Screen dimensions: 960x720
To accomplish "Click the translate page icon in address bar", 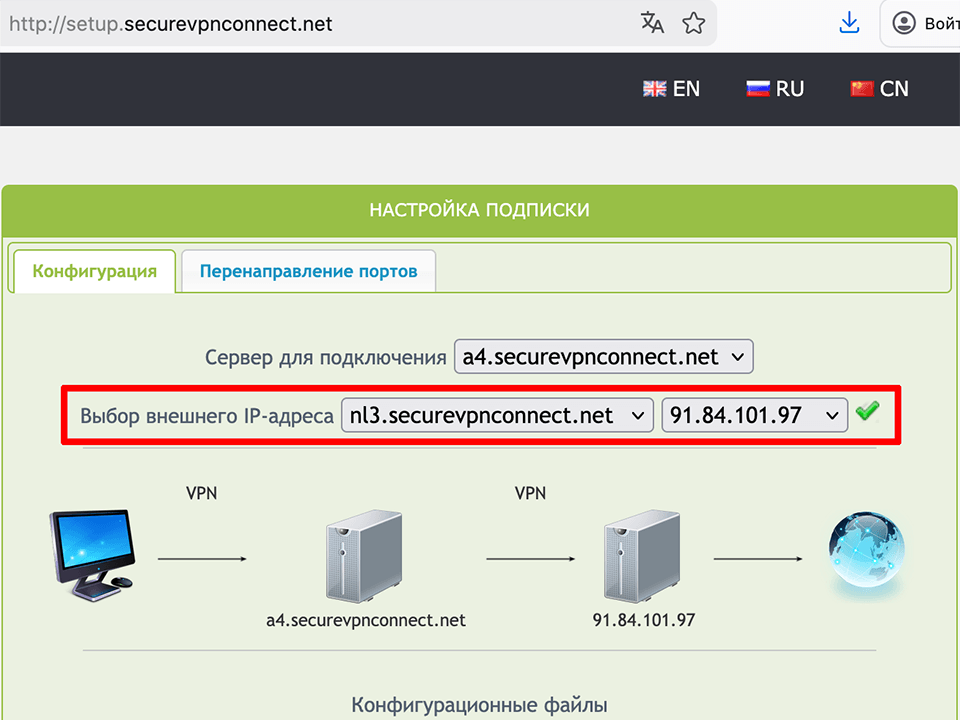I will coord(652,22).
